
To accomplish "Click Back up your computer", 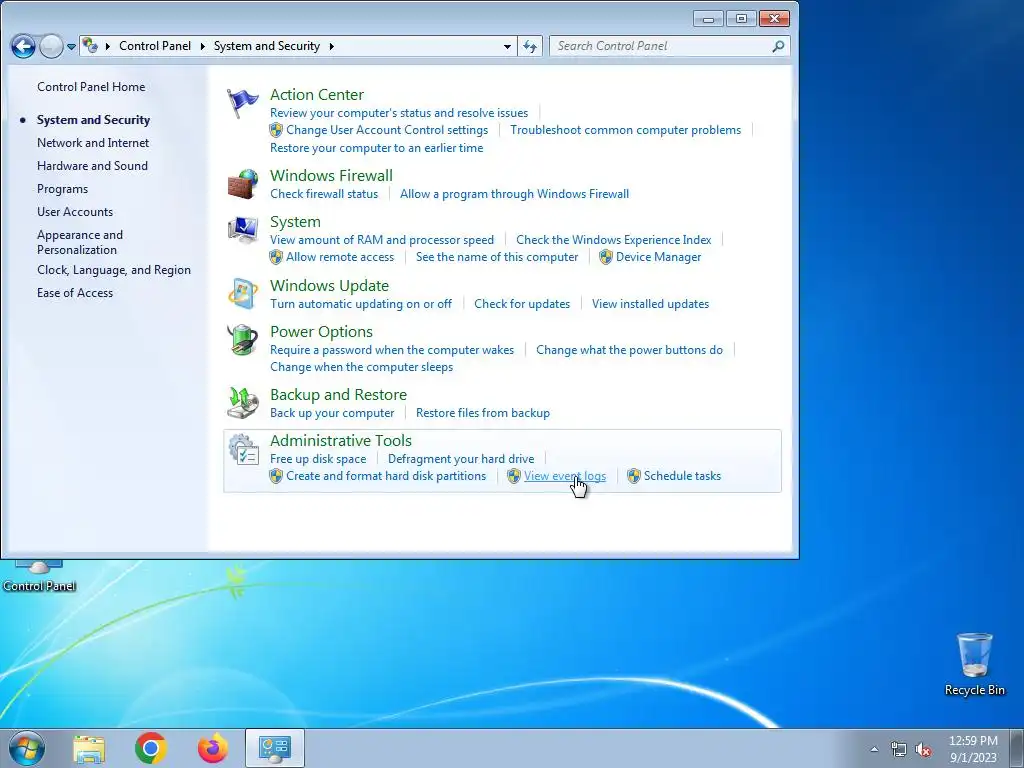I will tap(332, 413).
